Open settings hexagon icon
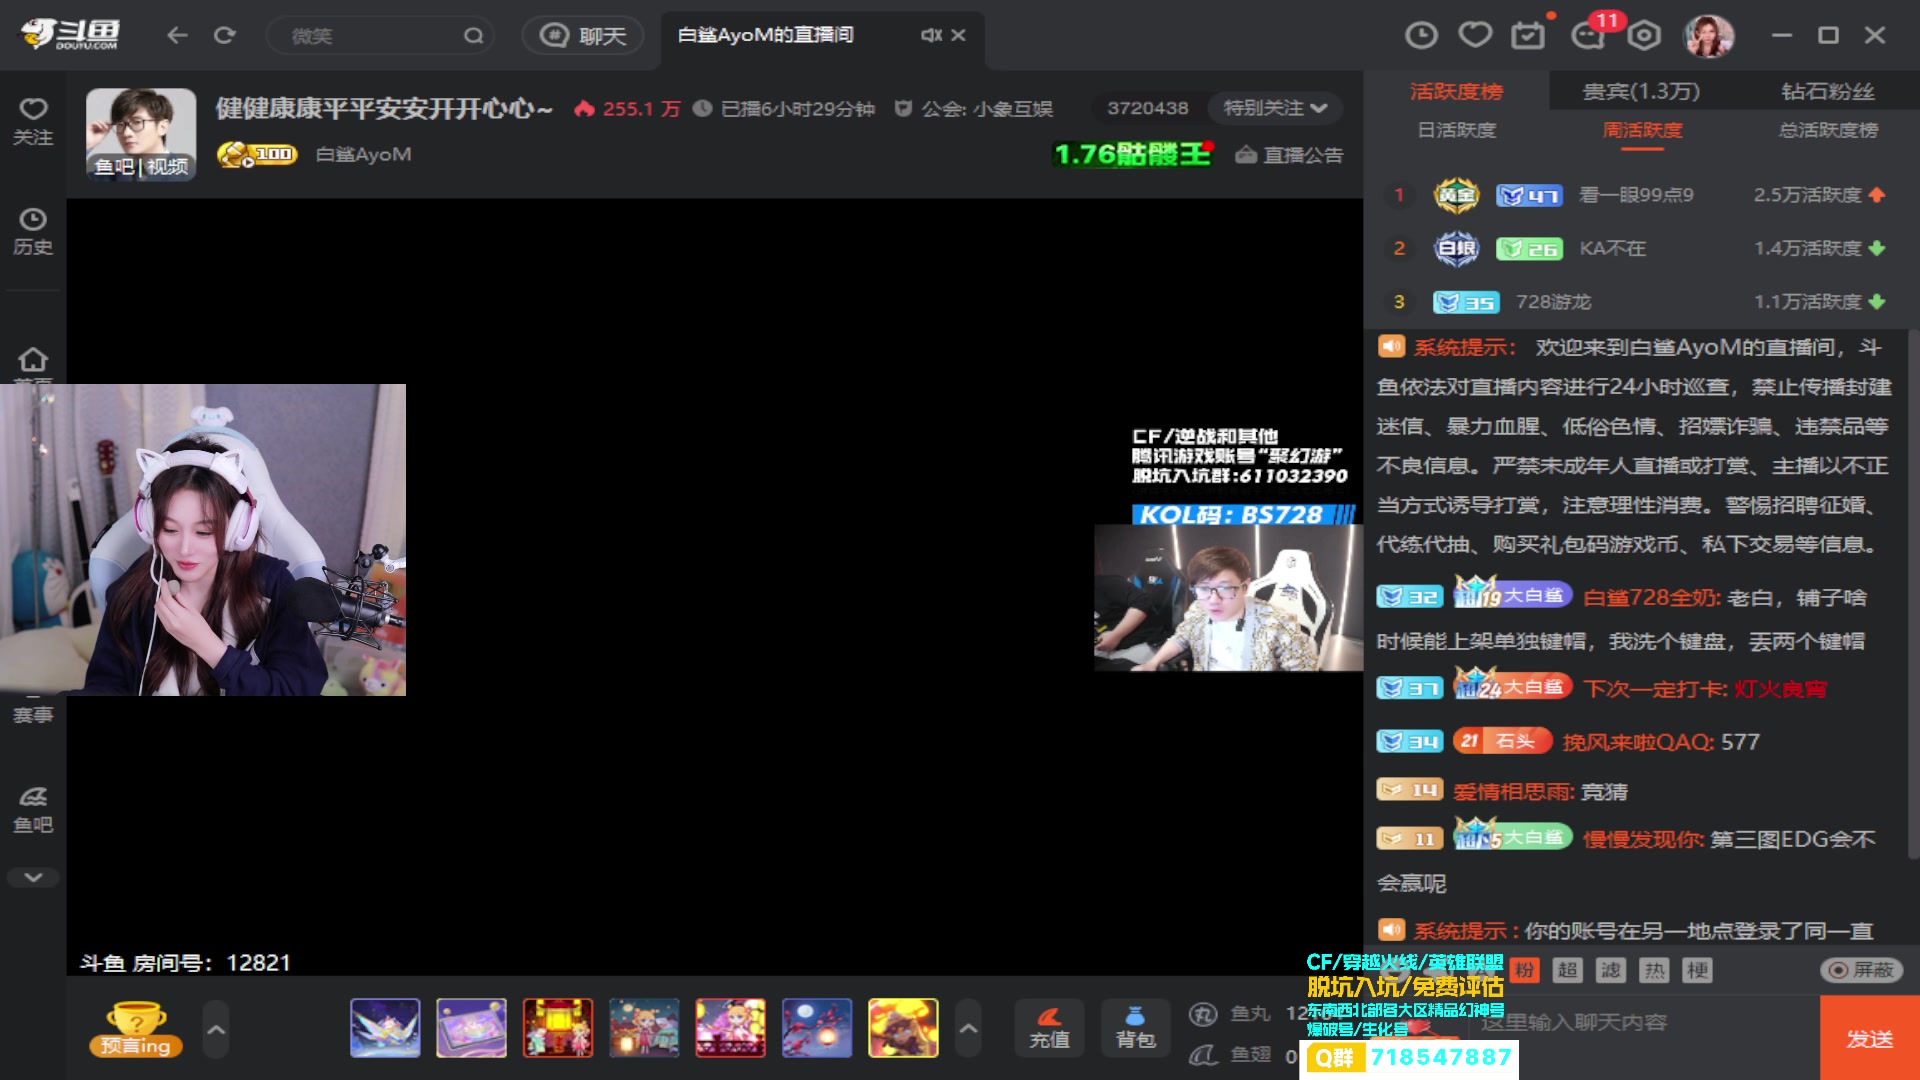 [x=1644, y=36]
